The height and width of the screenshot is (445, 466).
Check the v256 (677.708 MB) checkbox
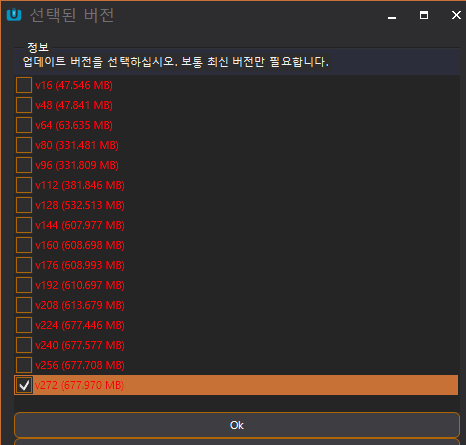(24, 365)
